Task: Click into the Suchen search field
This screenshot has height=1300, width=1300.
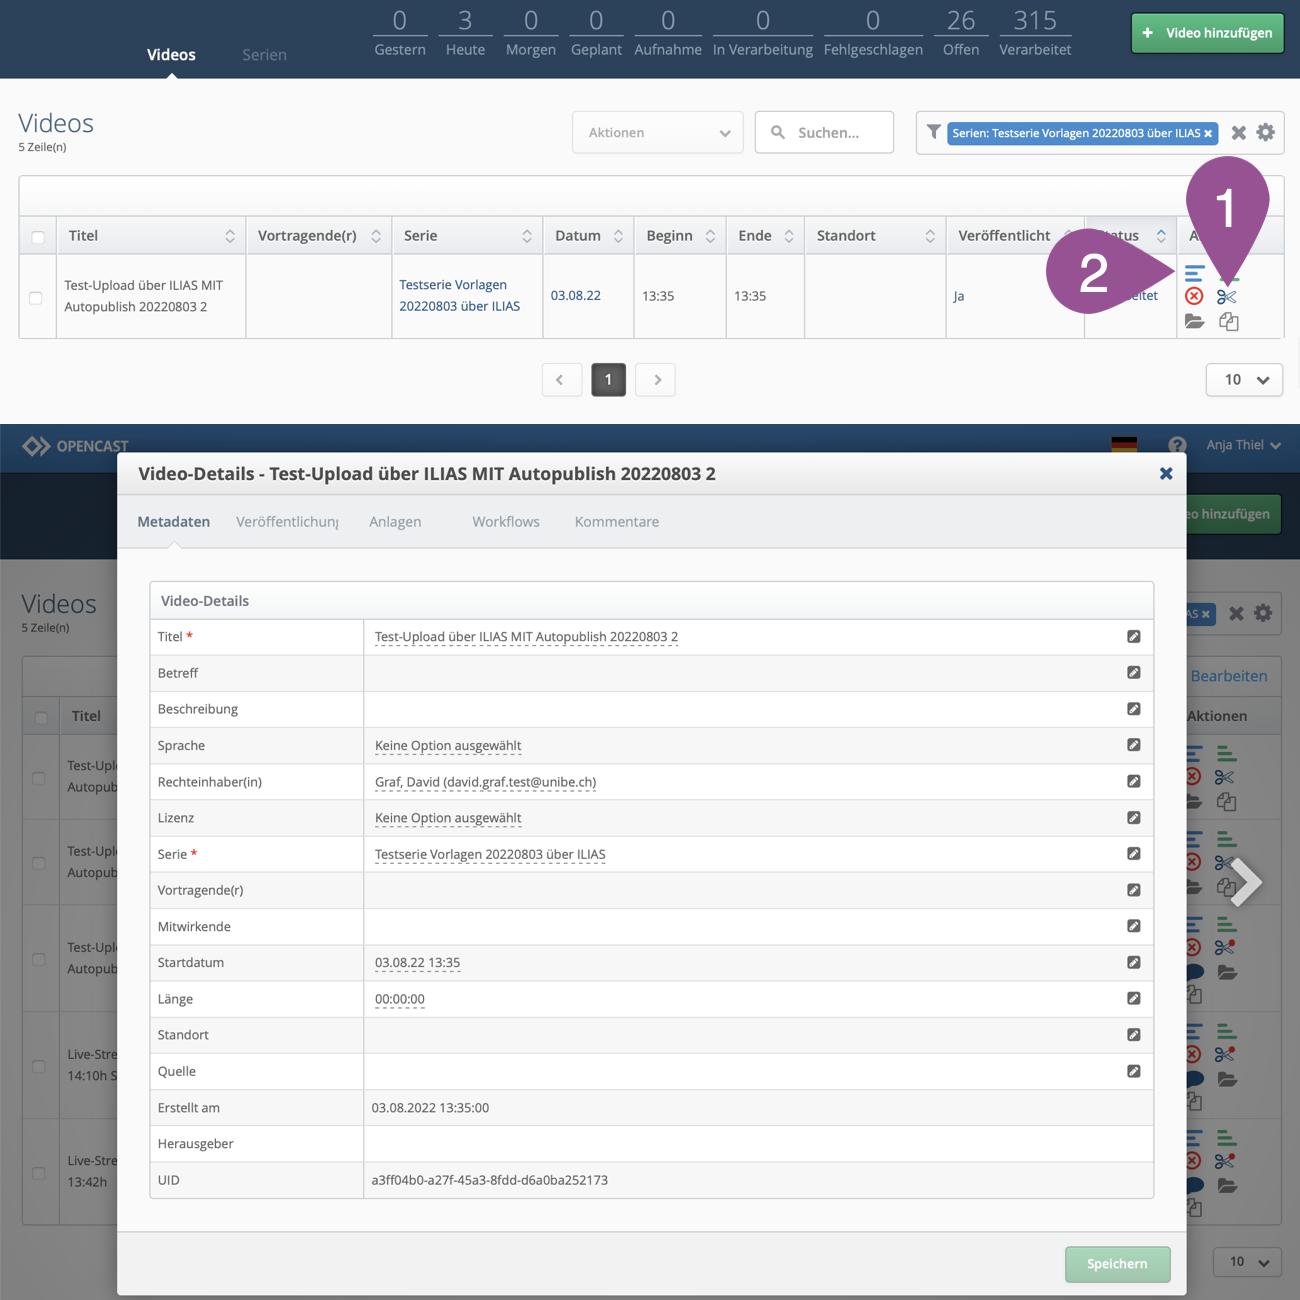Action: click(x=836, y=133)
